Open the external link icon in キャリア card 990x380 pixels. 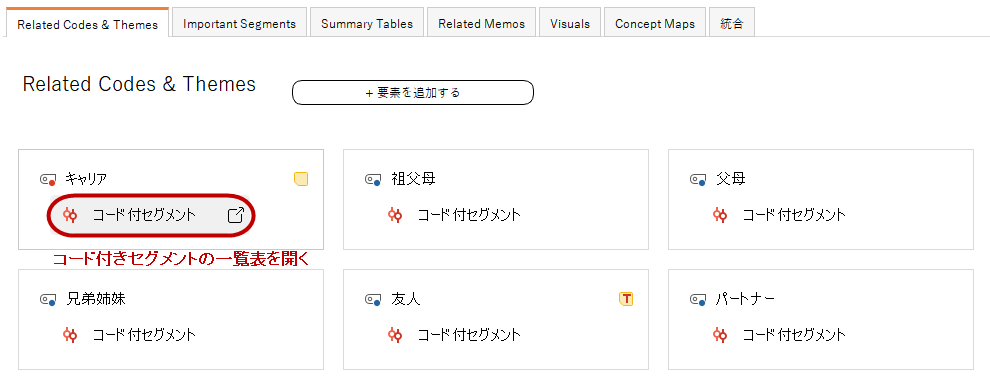(x=236, y=215)
